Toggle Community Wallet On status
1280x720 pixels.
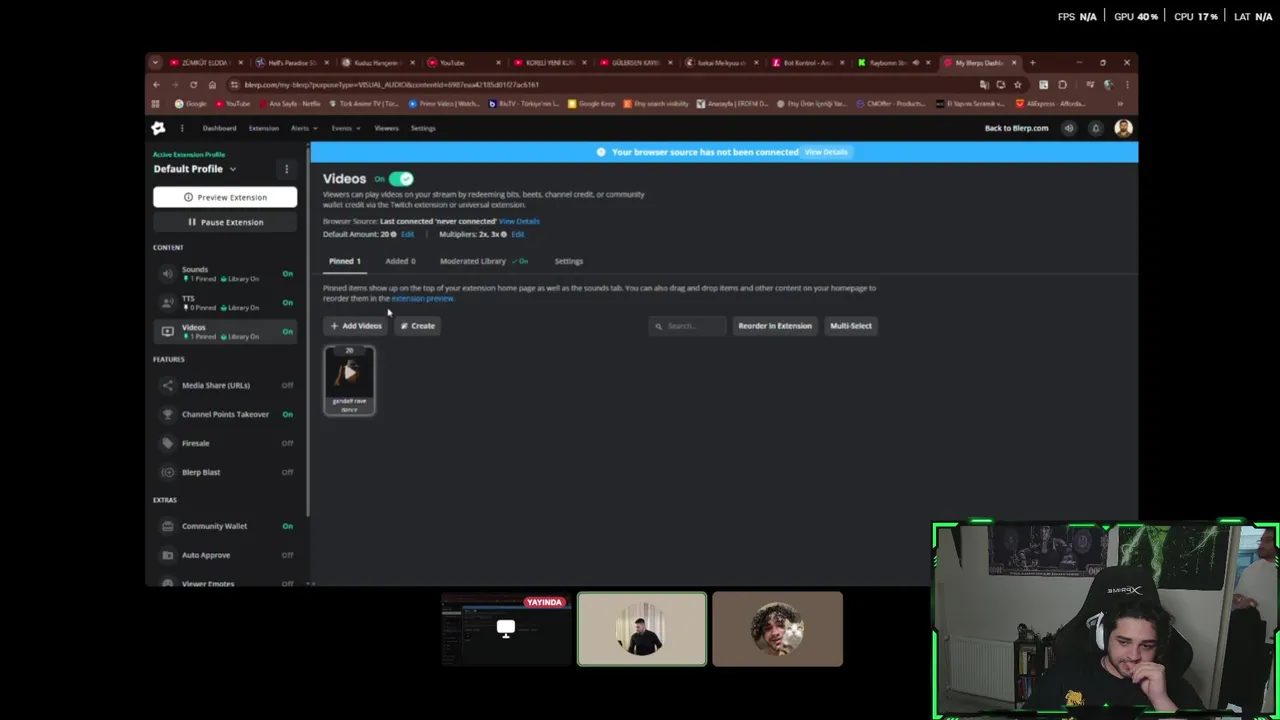[287, 526]
